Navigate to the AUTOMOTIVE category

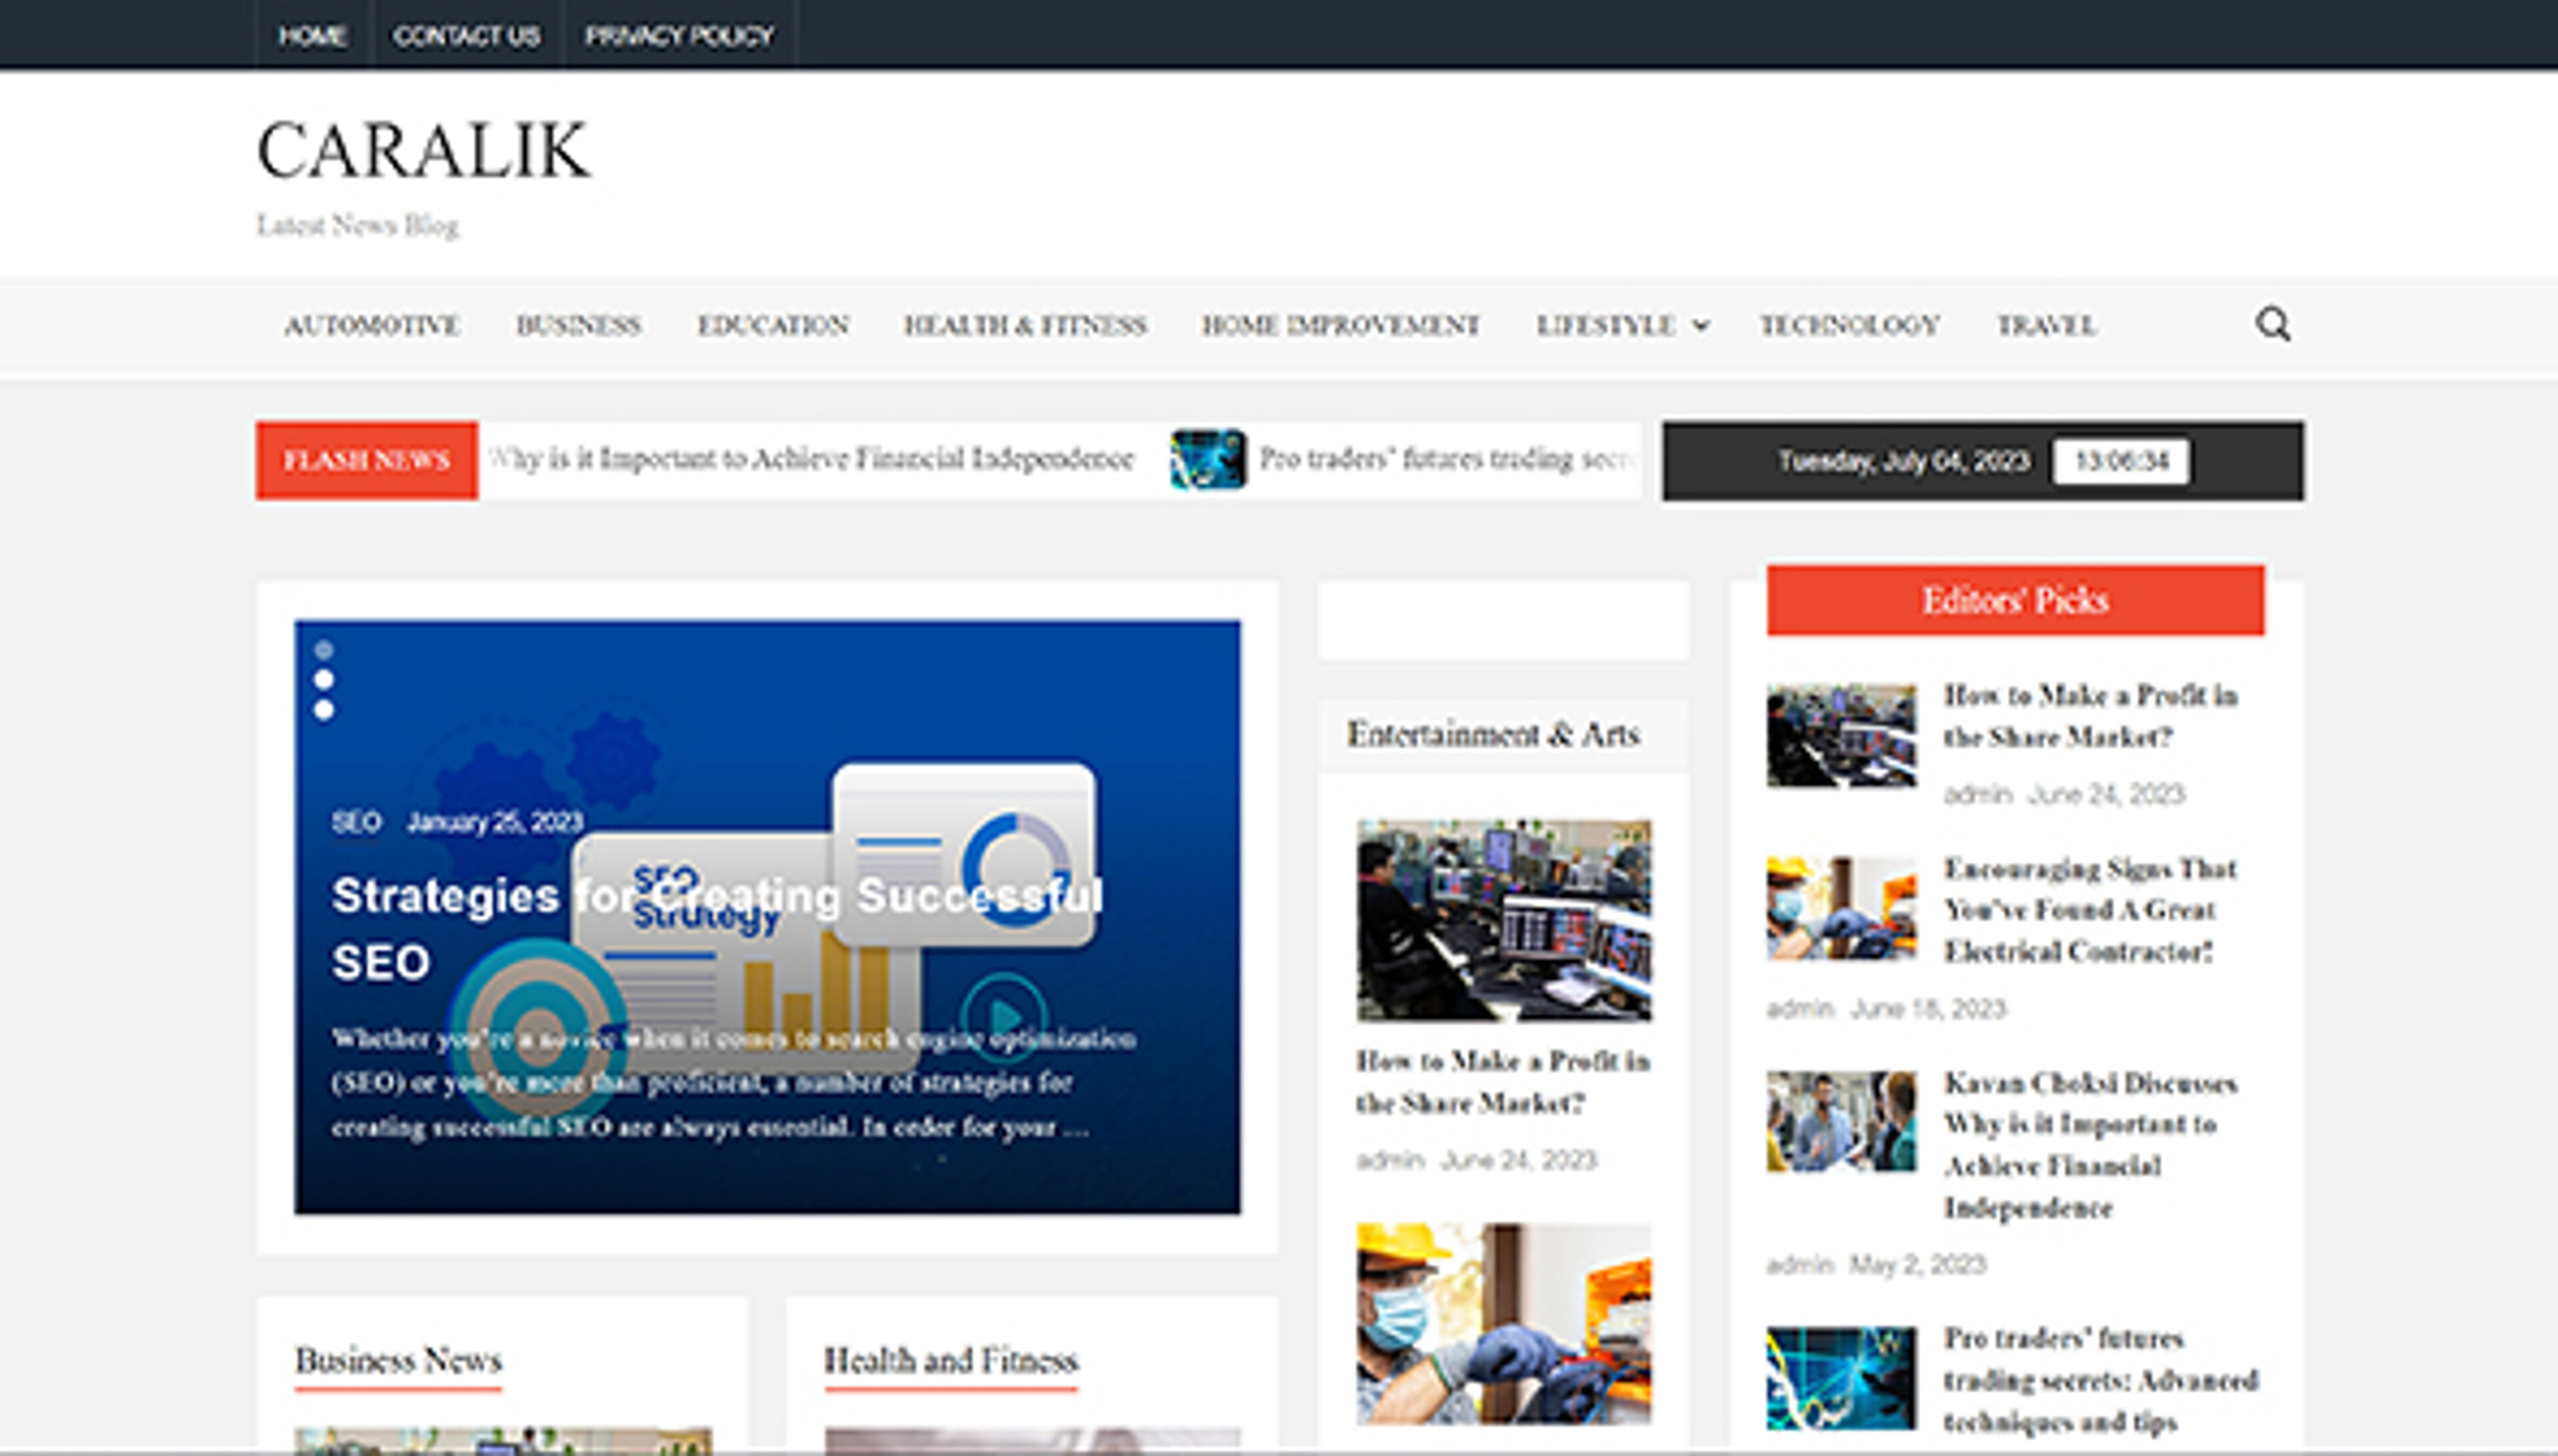click(x=371, y=324)
